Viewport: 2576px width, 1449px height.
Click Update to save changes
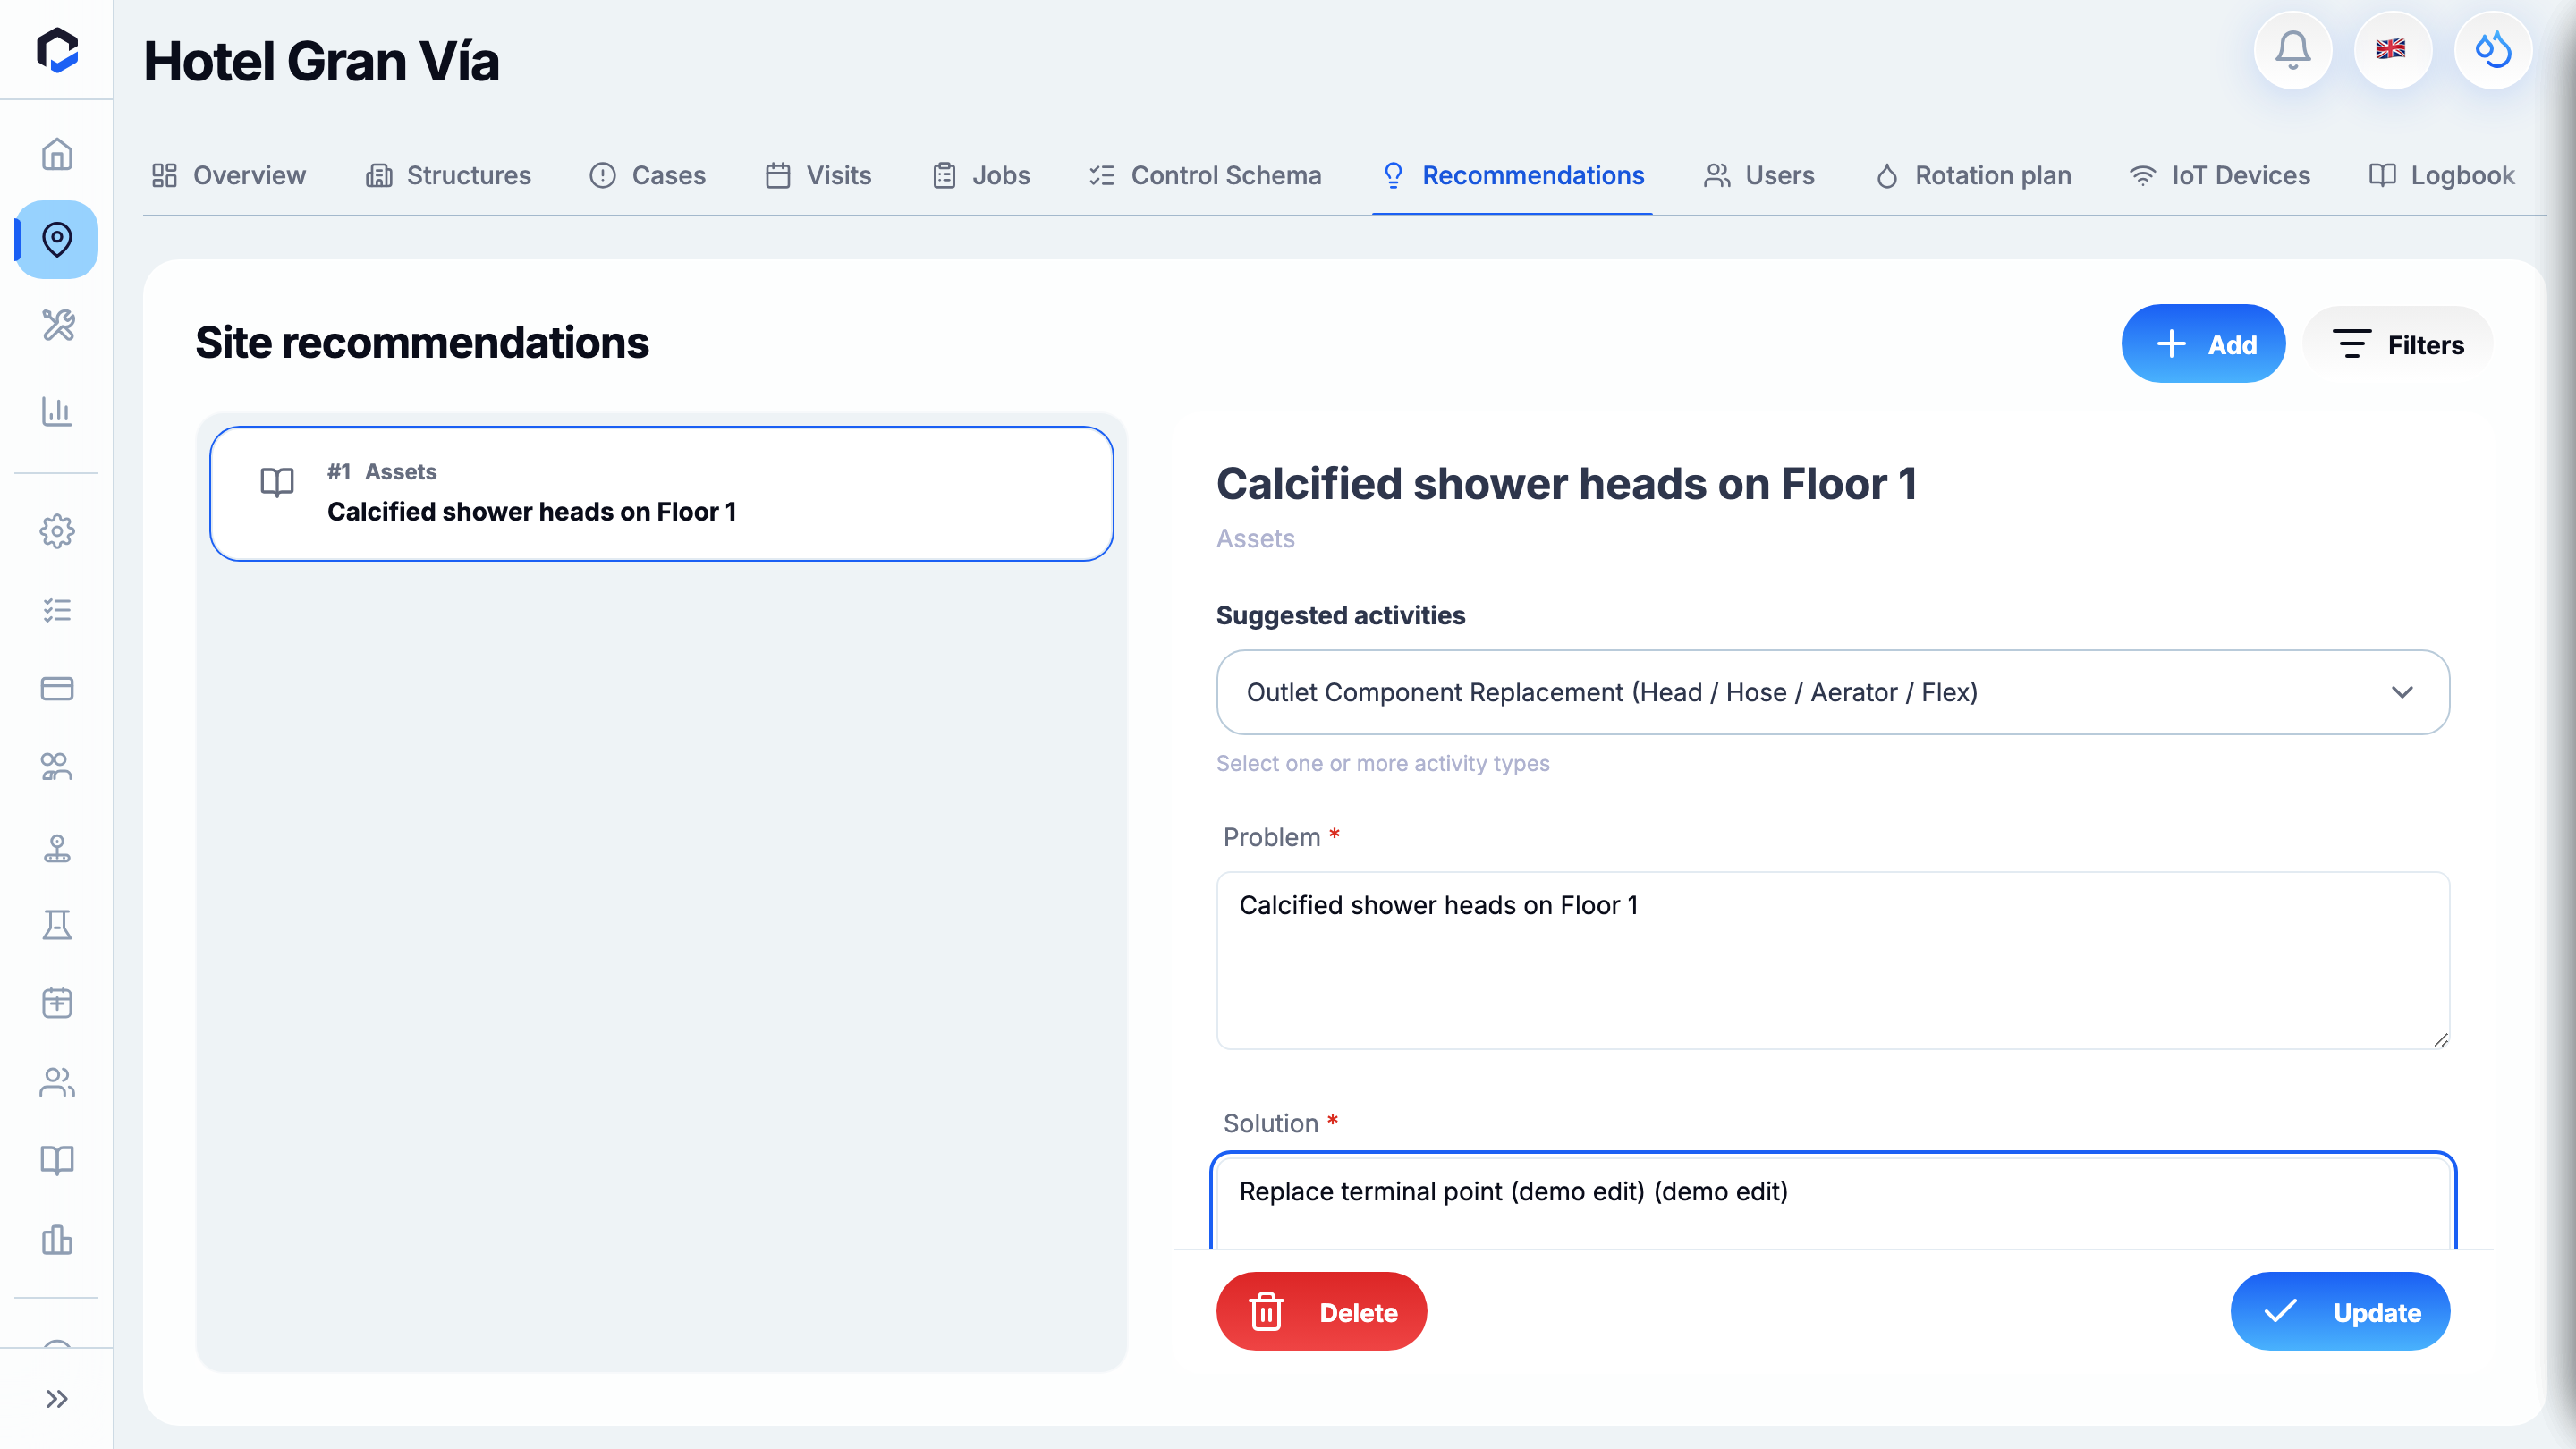pyautogui.click(x=2340, y=1311)
